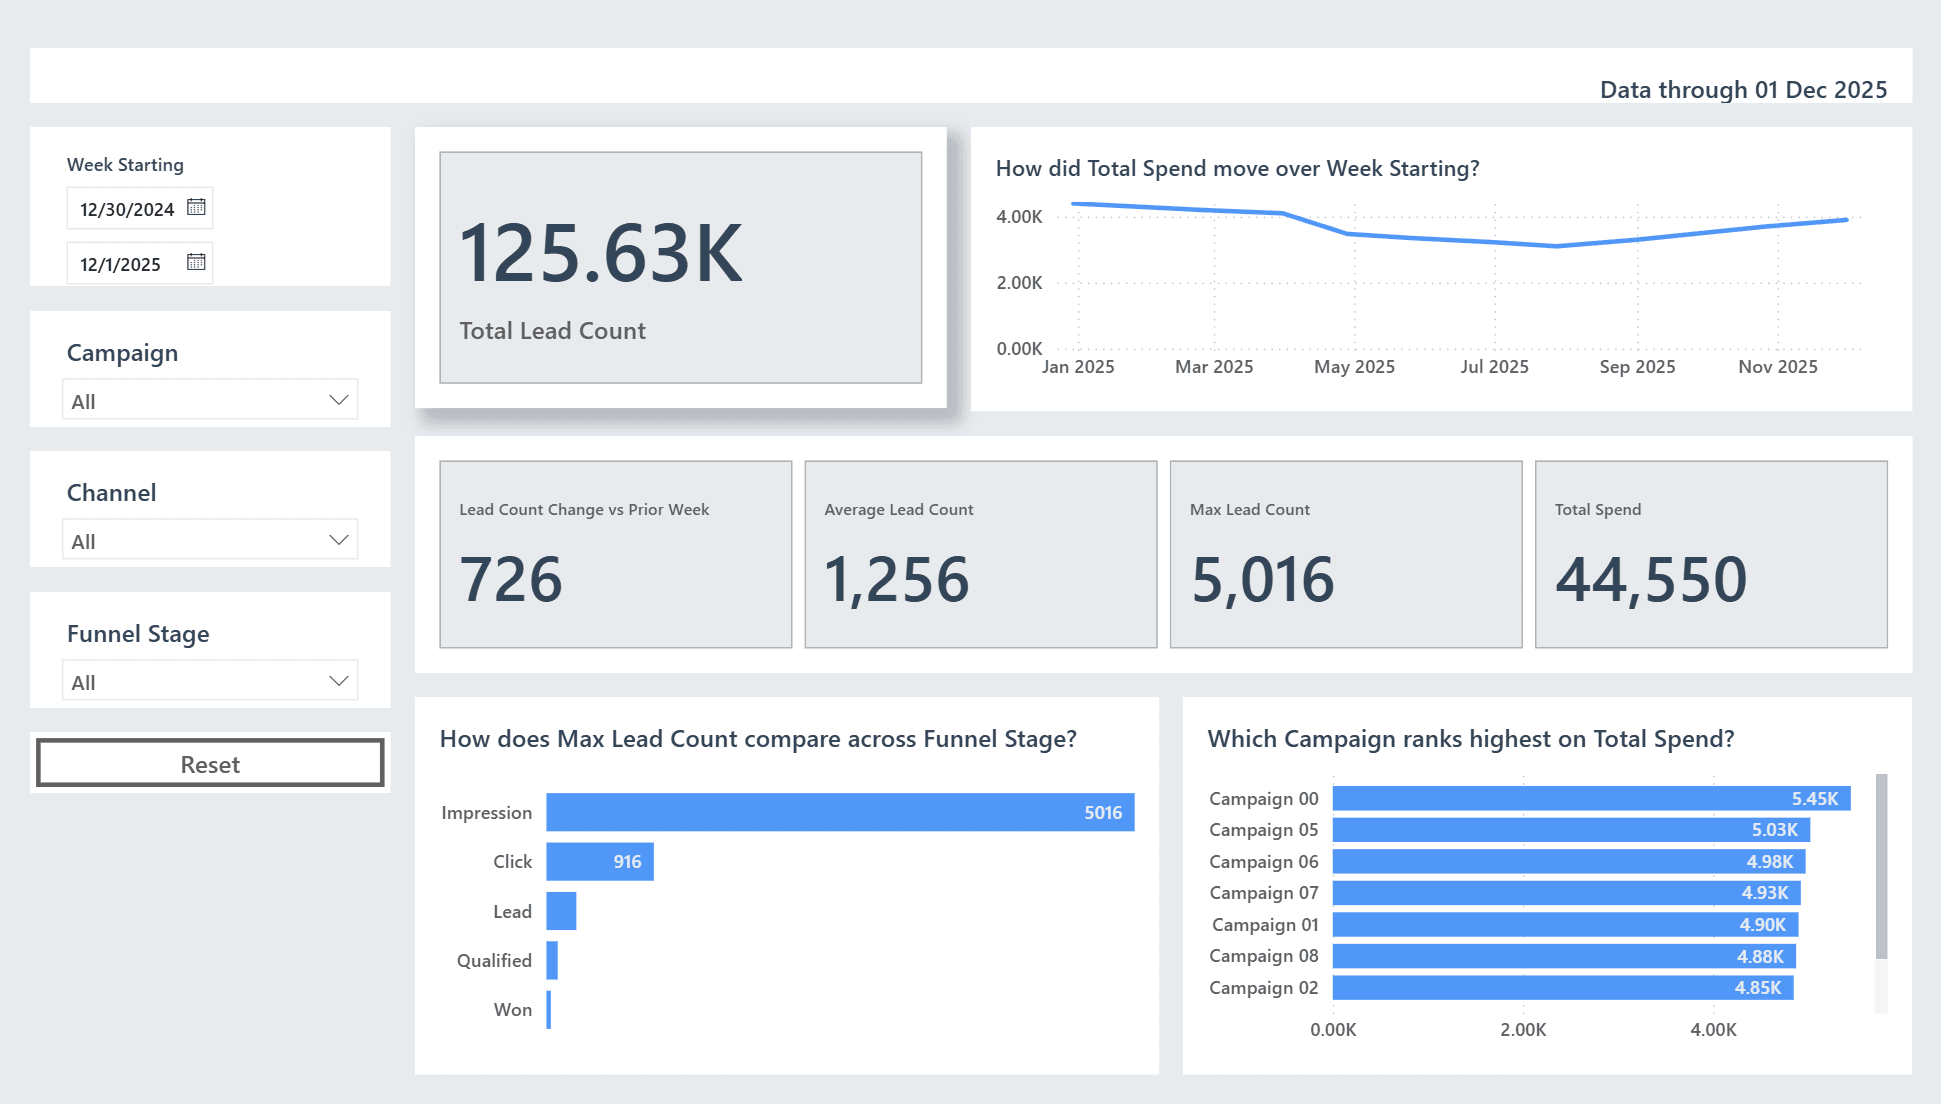Click the 'Won' category label
This screenshot has height=1104, width=1941.
[512, 1009]
